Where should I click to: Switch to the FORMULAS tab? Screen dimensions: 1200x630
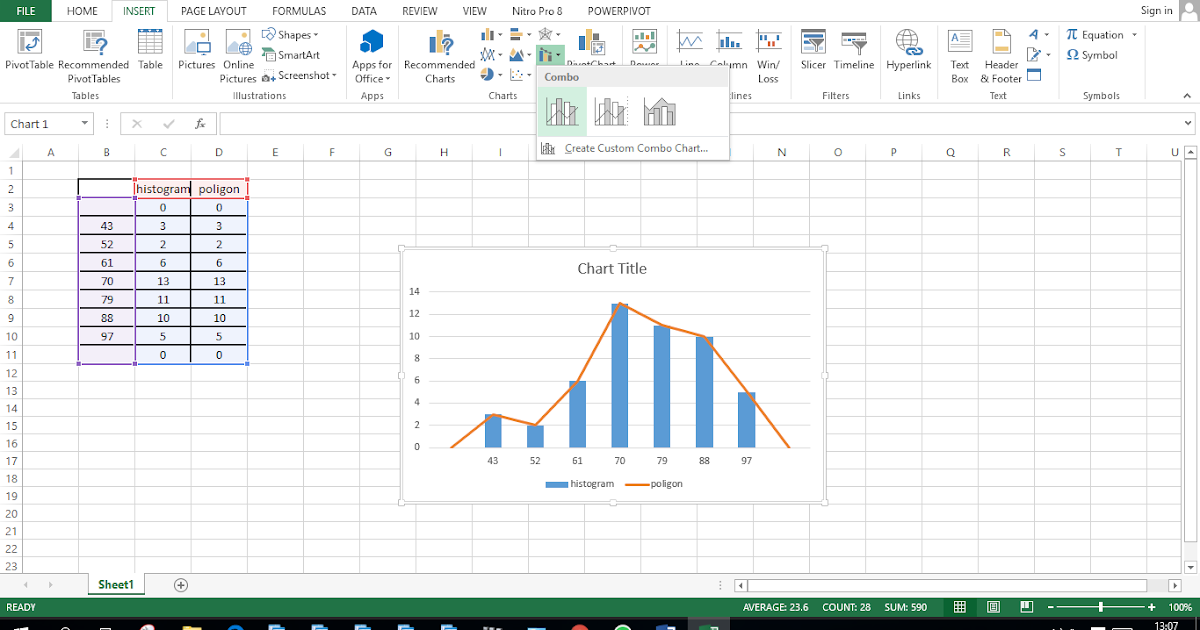click(301, 11)
